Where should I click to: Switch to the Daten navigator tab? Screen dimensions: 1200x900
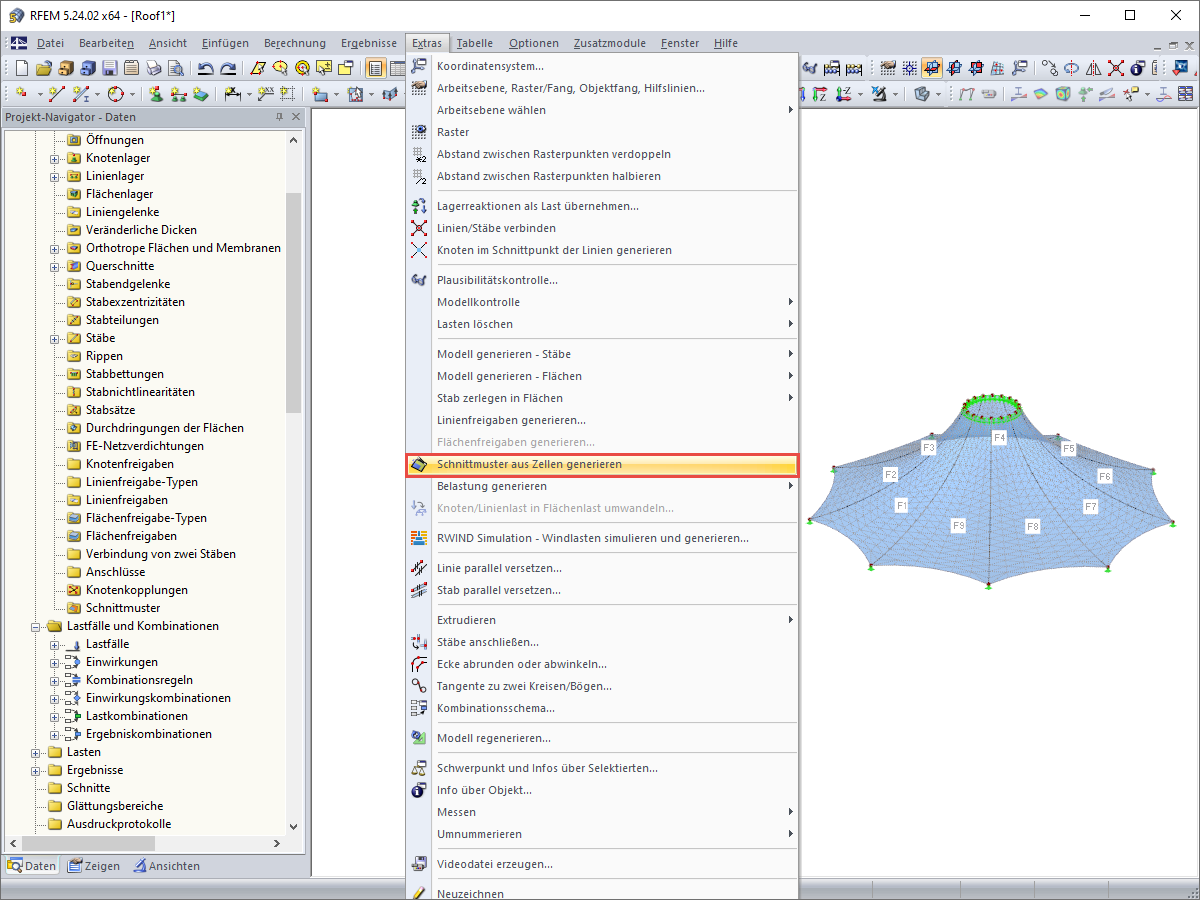coord(32,866)
